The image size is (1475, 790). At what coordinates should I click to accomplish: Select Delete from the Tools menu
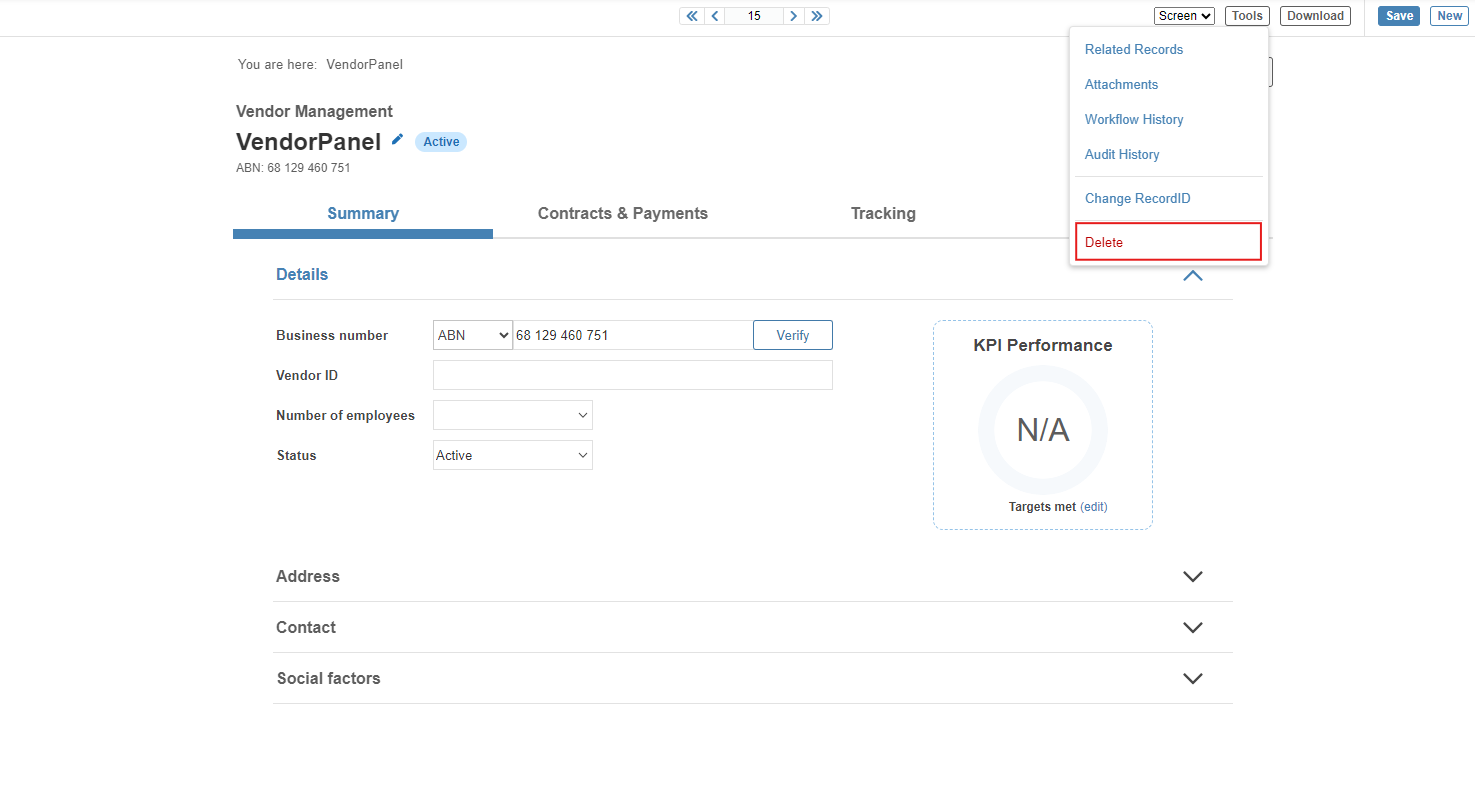pyautogui.click(x=1104, y=242)
